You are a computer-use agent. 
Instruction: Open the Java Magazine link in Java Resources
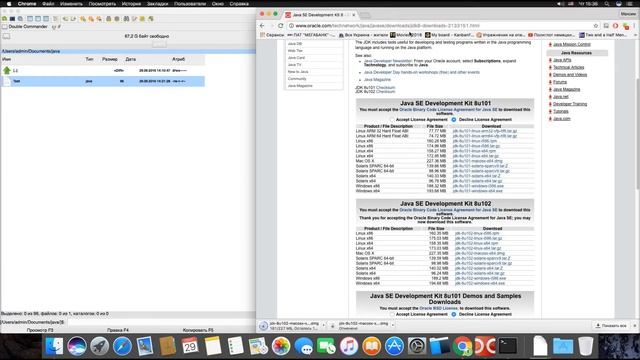tap(567, 89)
